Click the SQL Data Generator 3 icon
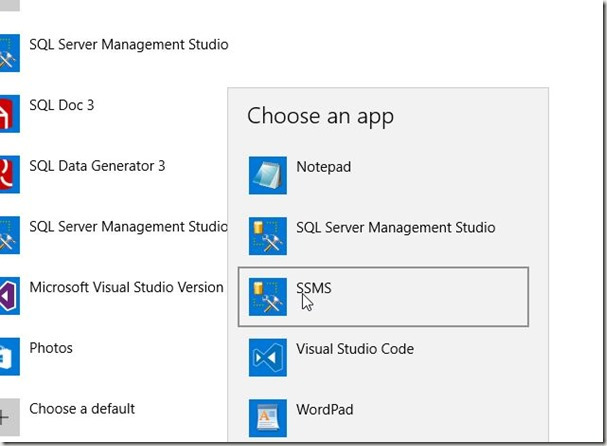Image resolution: width=607 pixels, height=446 pixels. point(8,174)
